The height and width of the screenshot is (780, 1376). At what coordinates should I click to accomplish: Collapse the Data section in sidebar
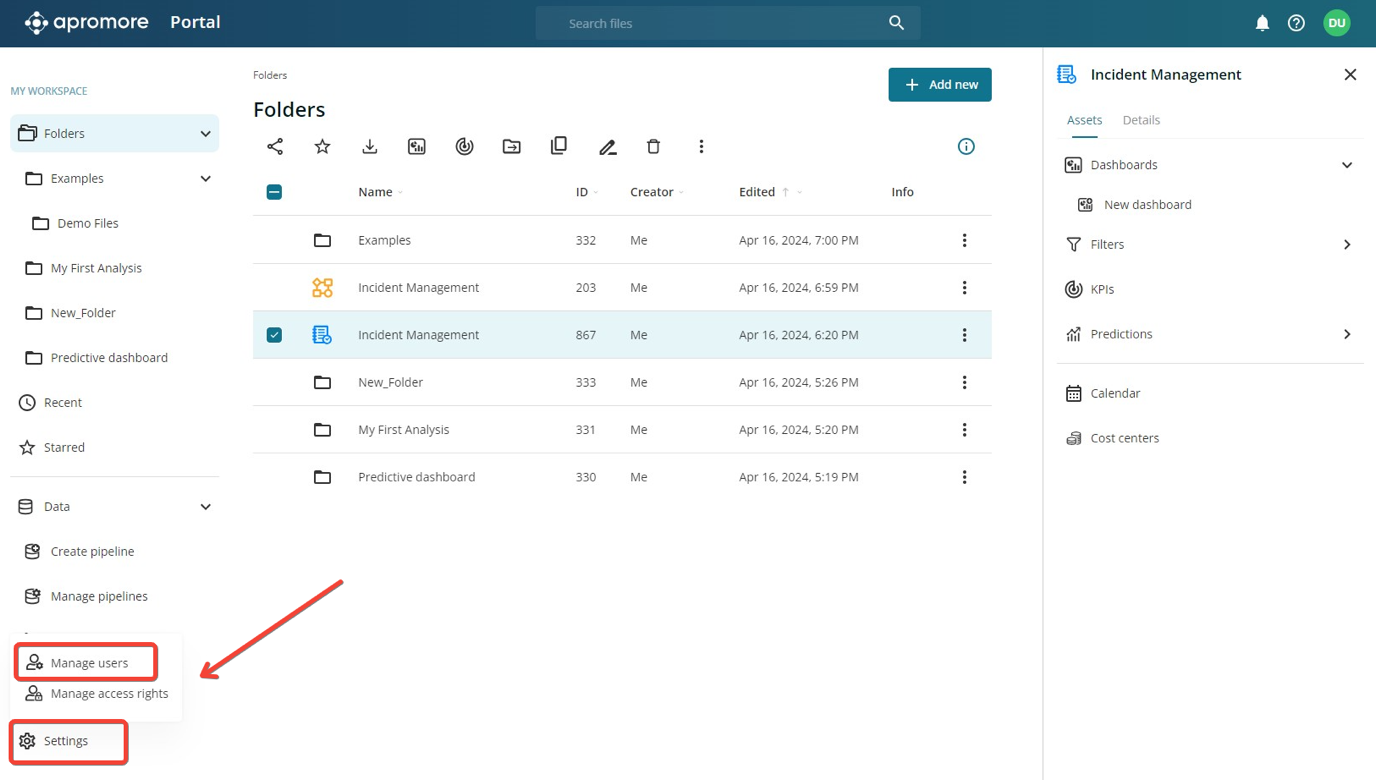pos(205,507)
